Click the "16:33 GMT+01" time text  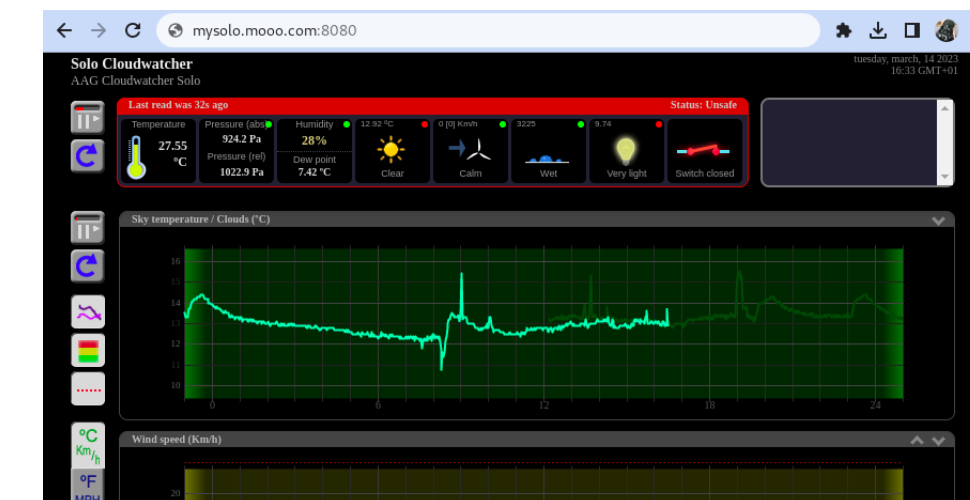pos(924,71)
